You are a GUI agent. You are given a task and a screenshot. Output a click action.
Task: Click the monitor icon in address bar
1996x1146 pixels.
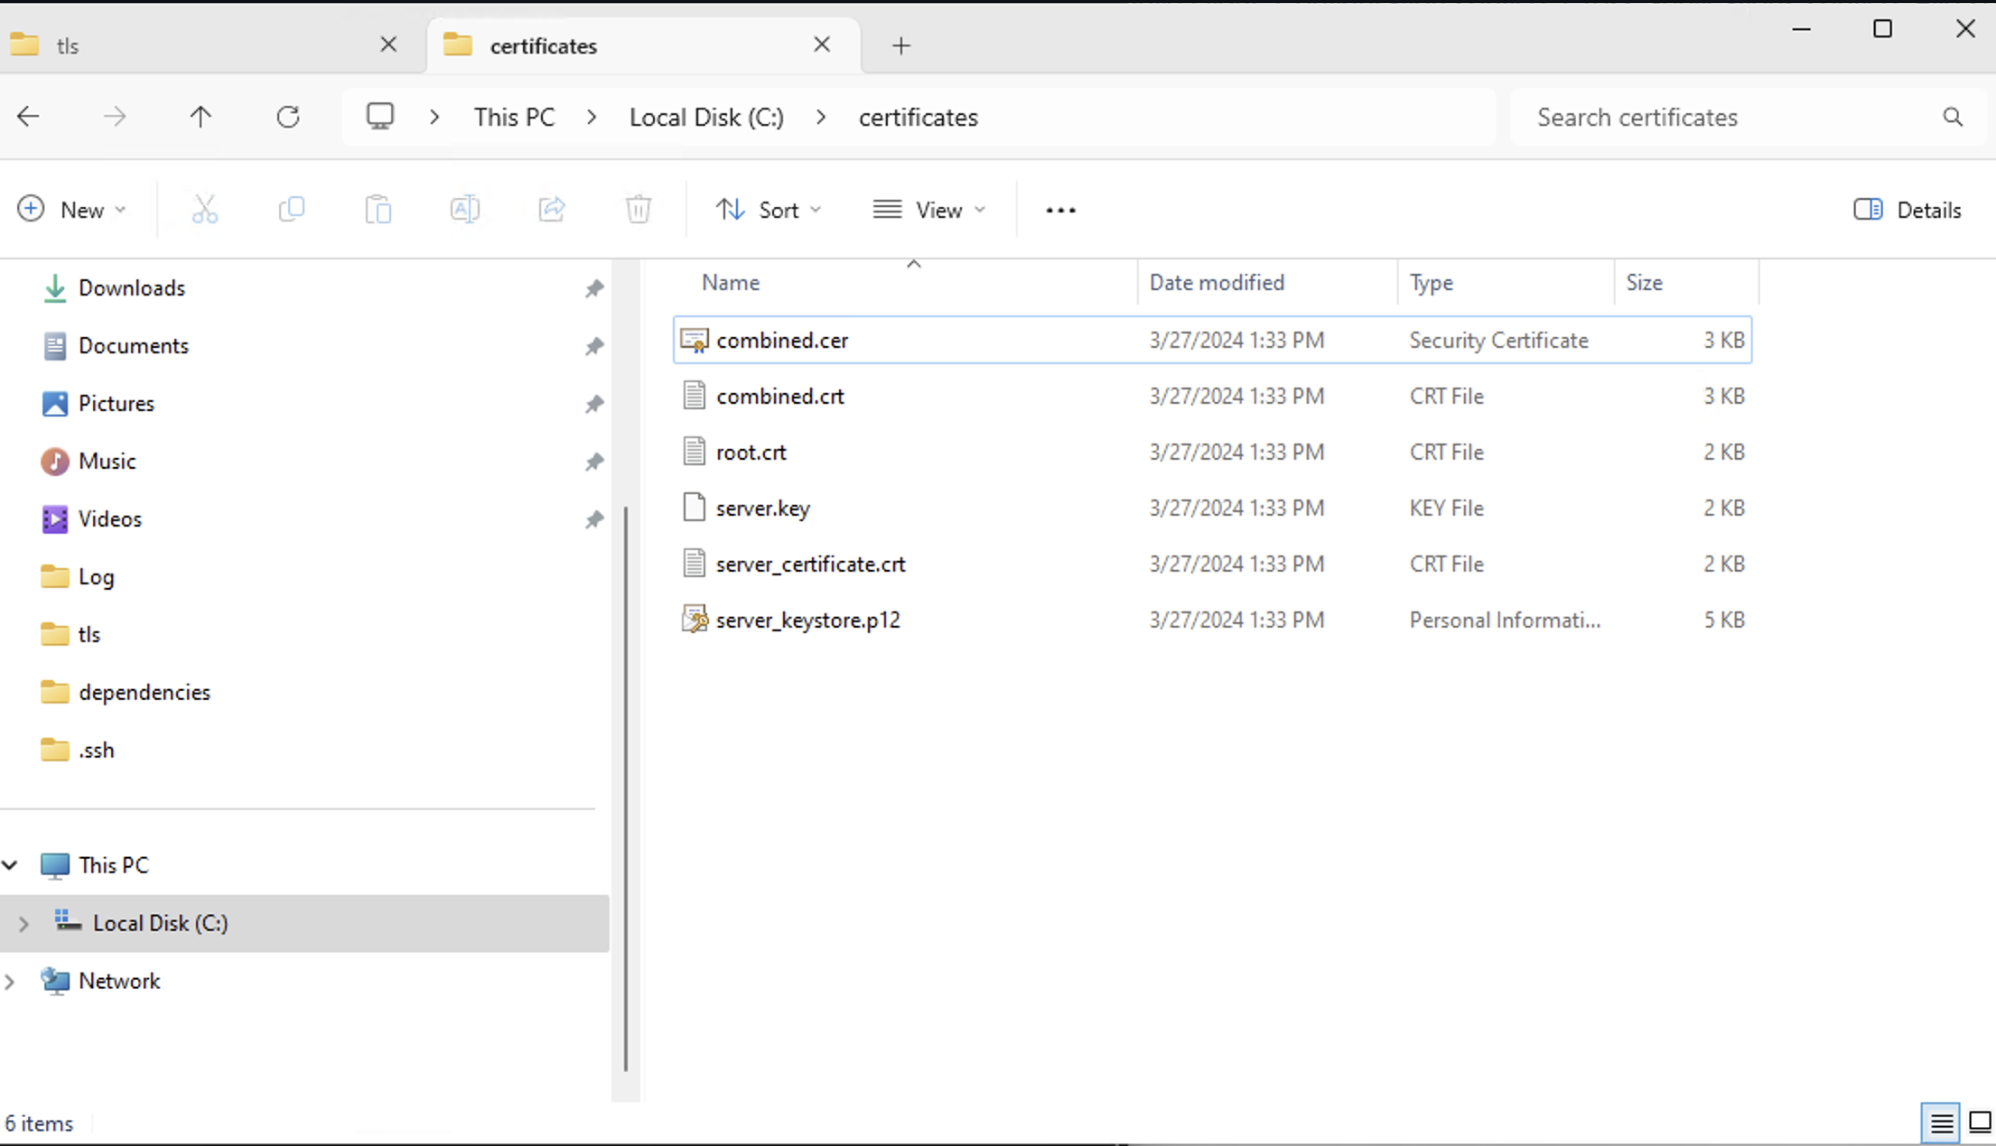(380, 117)
